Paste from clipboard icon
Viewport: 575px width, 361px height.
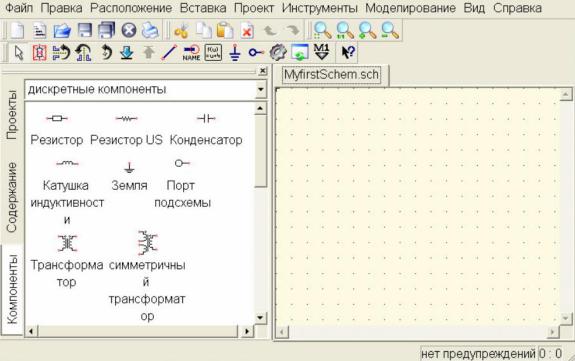pyautogui.click(x=226, y=30)
